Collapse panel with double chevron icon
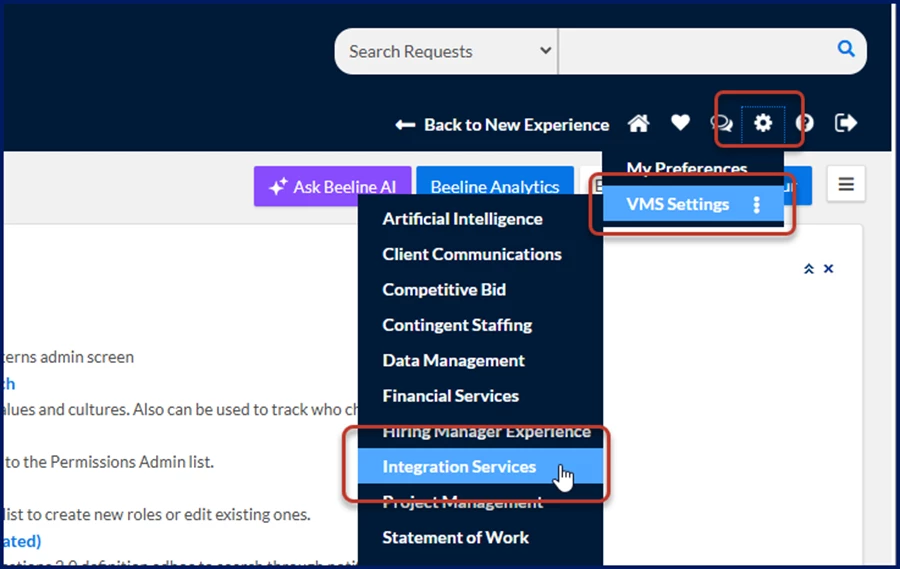Screen dimensions: 900x569 coord(809,269)
